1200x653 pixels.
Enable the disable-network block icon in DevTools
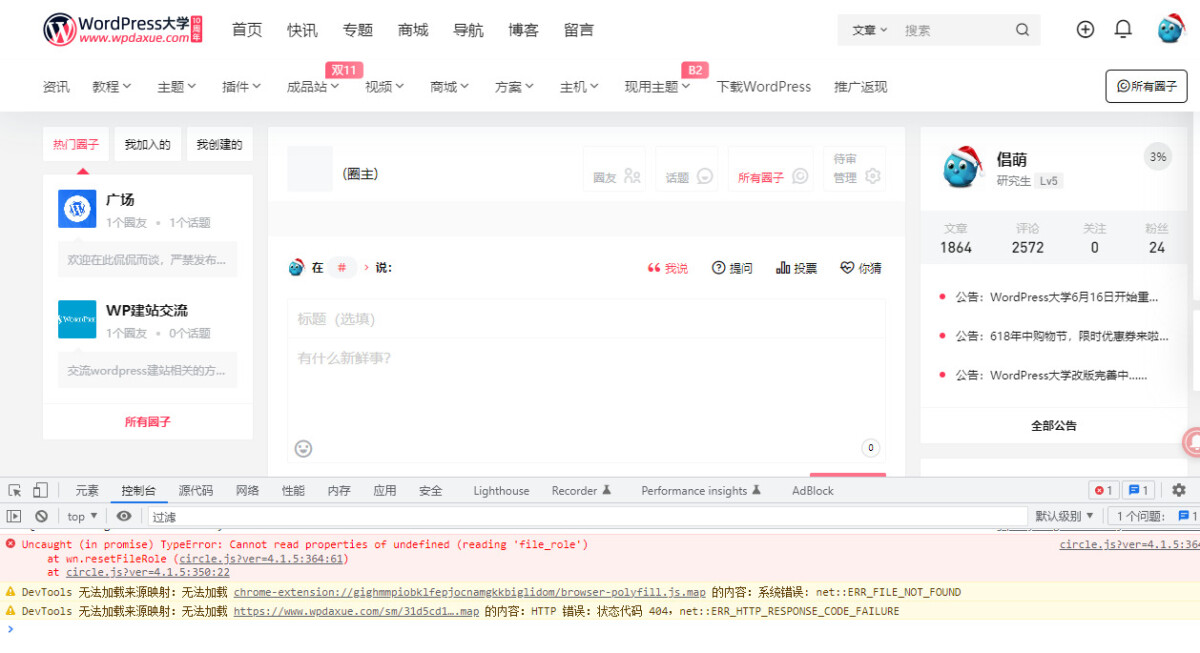41,515
